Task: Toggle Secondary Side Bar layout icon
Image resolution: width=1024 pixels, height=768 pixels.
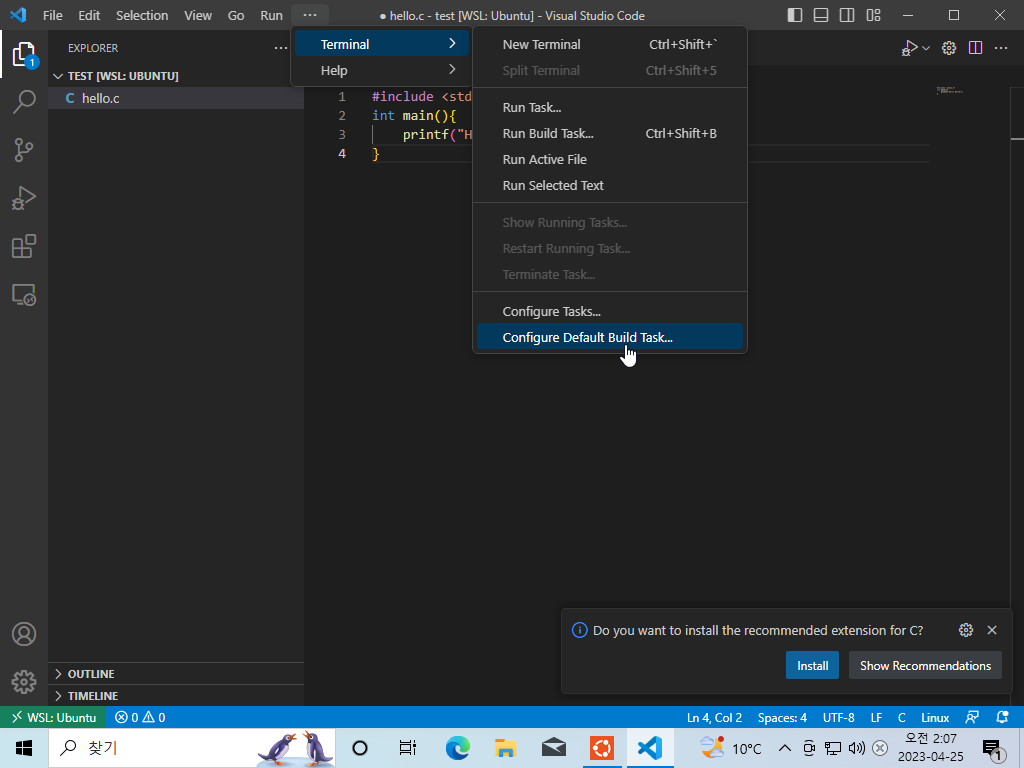Action: [847, 15]
